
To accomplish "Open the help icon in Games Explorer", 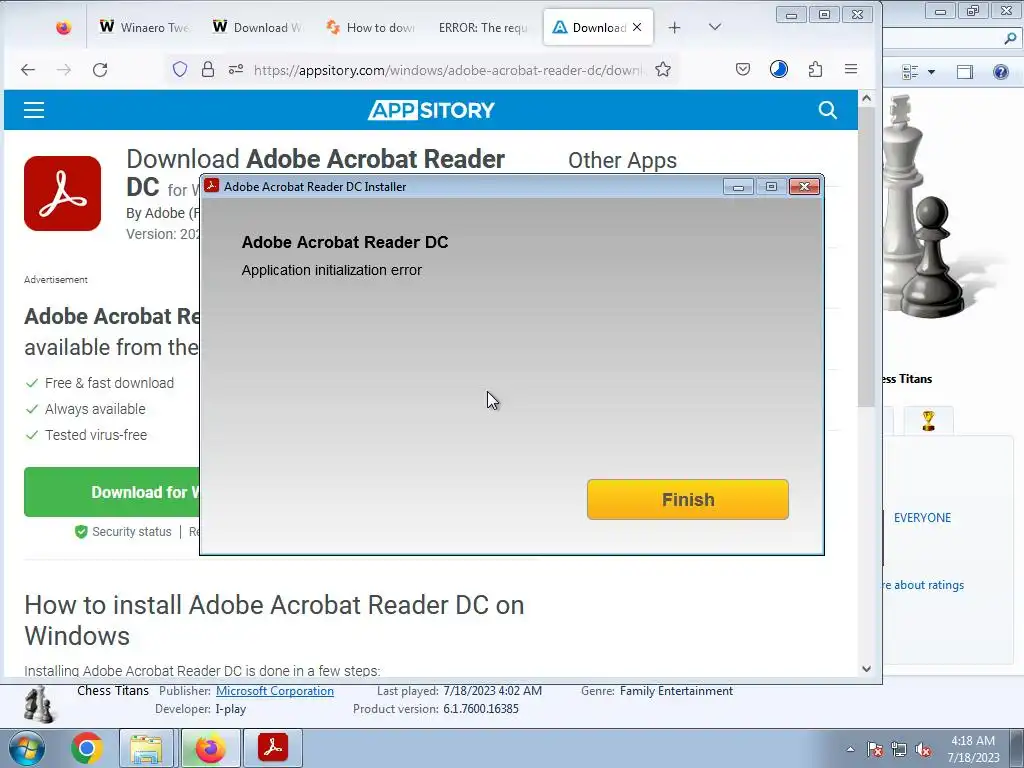I will (1000, 72).
